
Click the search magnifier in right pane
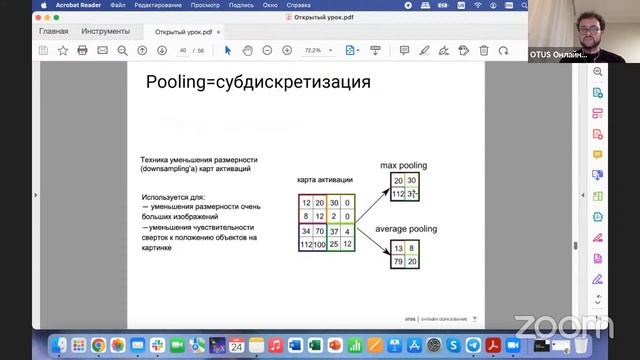pyautogui.click(x=598, y=72)
